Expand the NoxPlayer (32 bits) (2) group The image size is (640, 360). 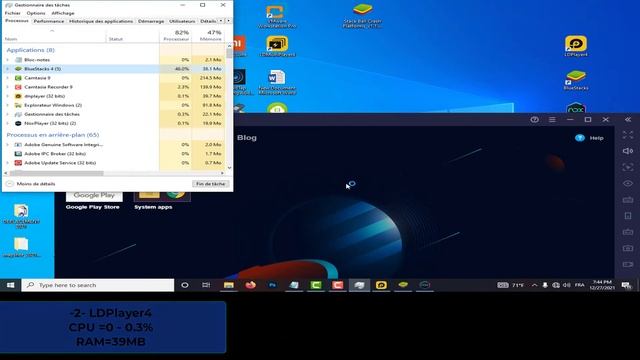tap(7, 123)
